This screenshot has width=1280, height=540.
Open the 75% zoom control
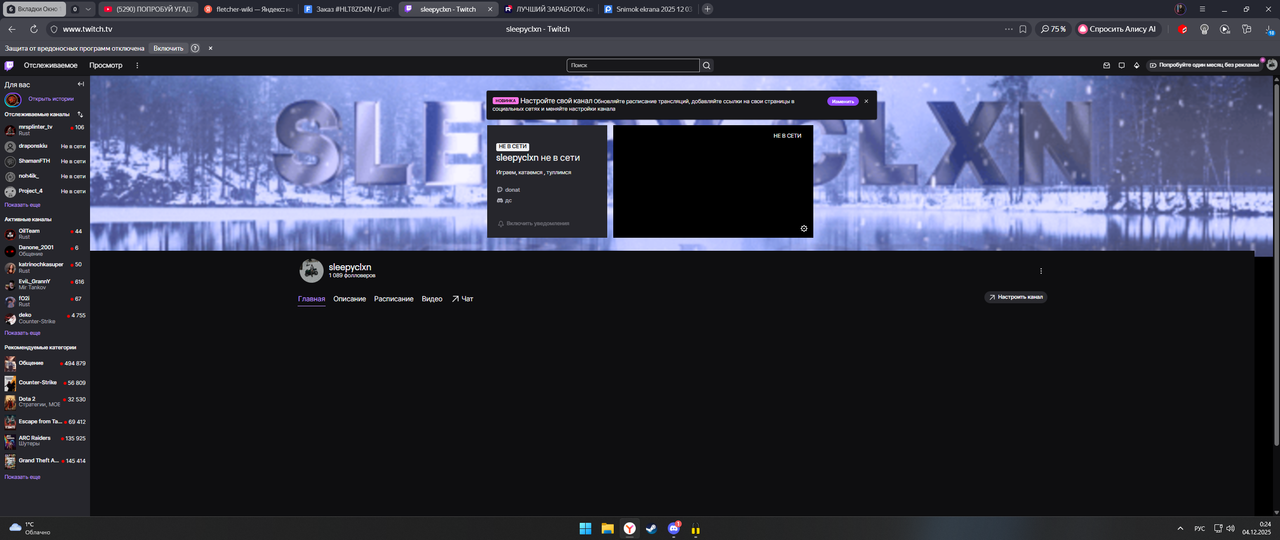pos(1053,29)
